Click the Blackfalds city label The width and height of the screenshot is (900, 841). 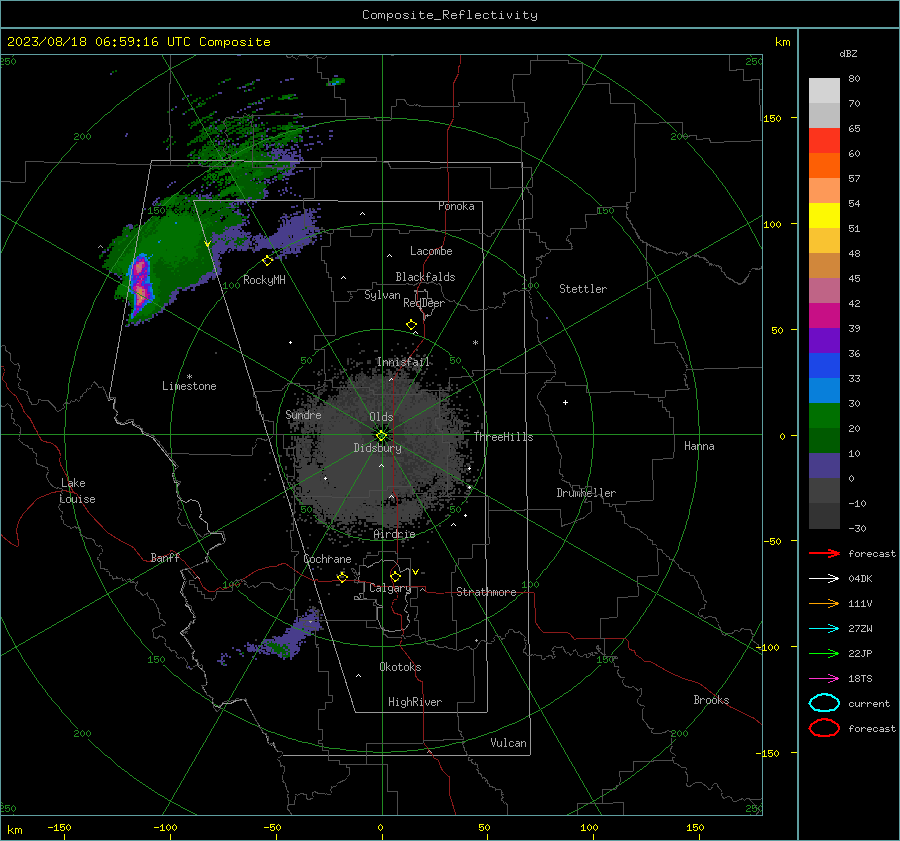click(x=425, y=277)
